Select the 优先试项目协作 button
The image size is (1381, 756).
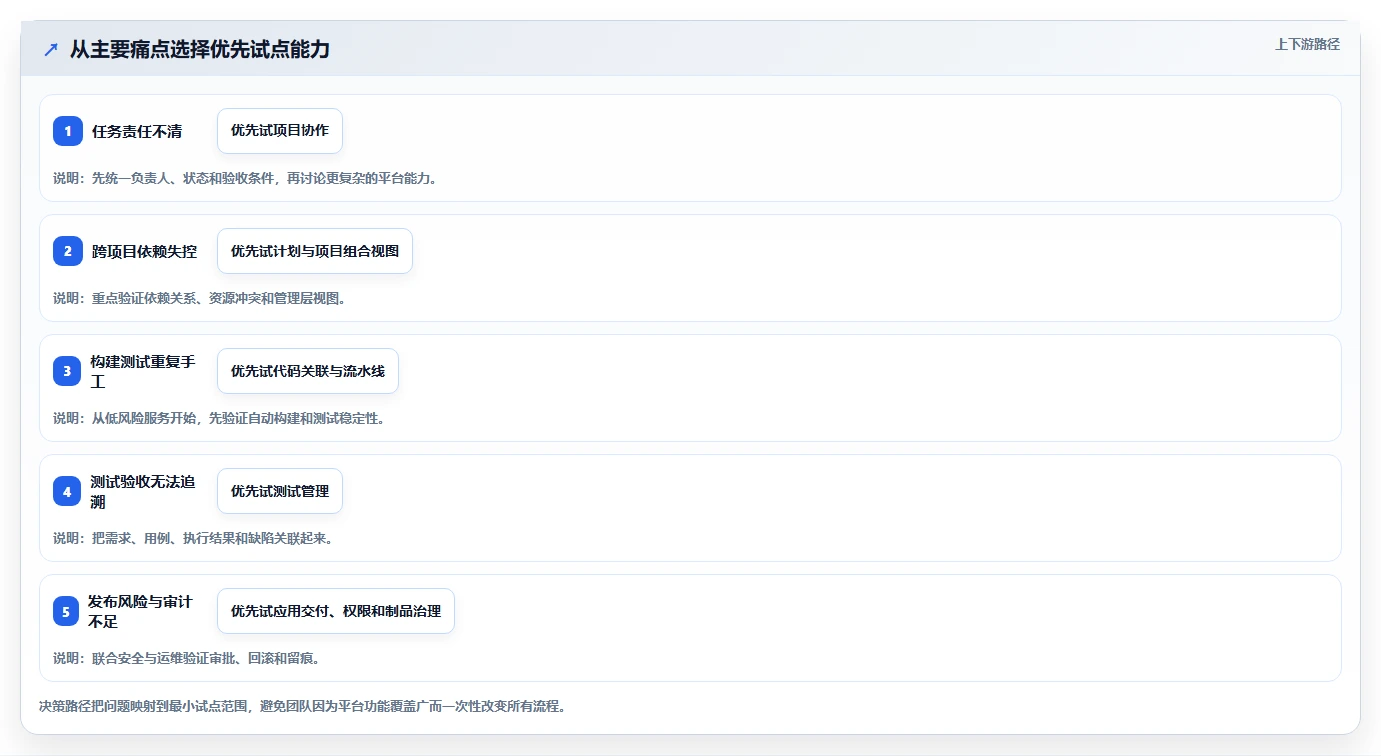(280, 131)
